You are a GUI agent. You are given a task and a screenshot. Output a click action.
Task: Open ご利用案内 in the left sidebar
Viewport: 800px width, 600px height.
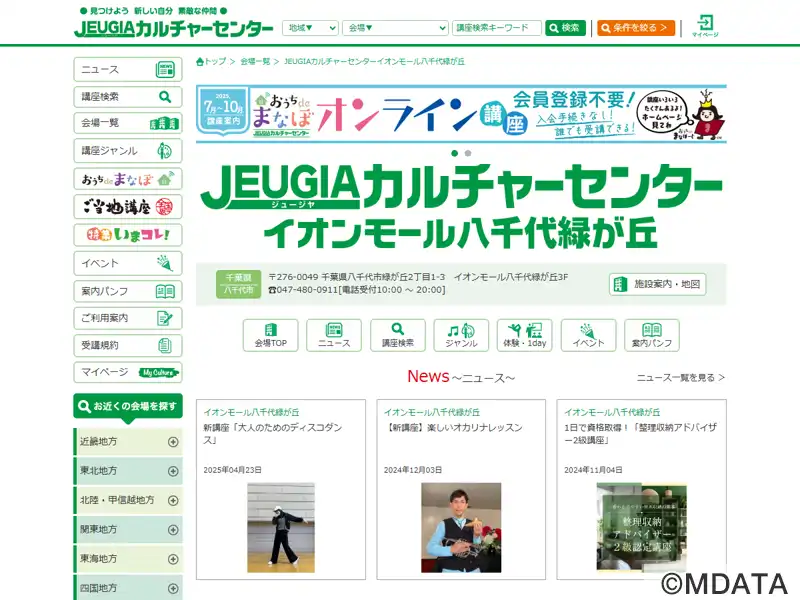[128, 318]
